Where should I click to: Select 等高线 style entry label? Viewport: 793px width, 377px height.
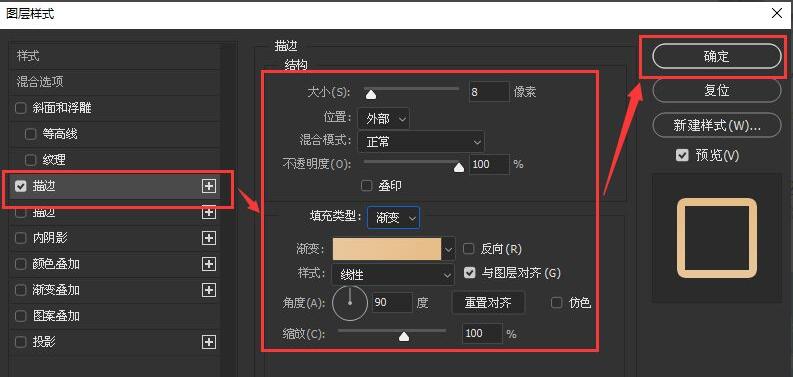(60, 134)
